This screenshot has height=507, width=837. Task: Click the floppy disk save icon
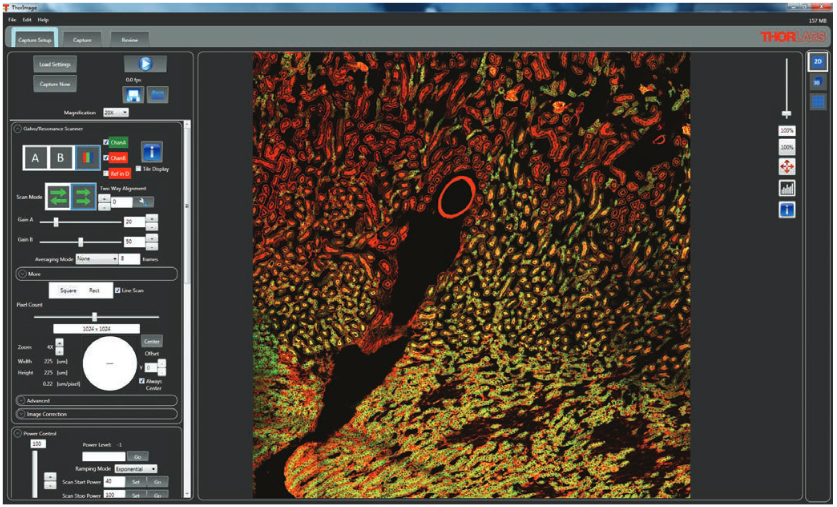click(x=133, y=94)
